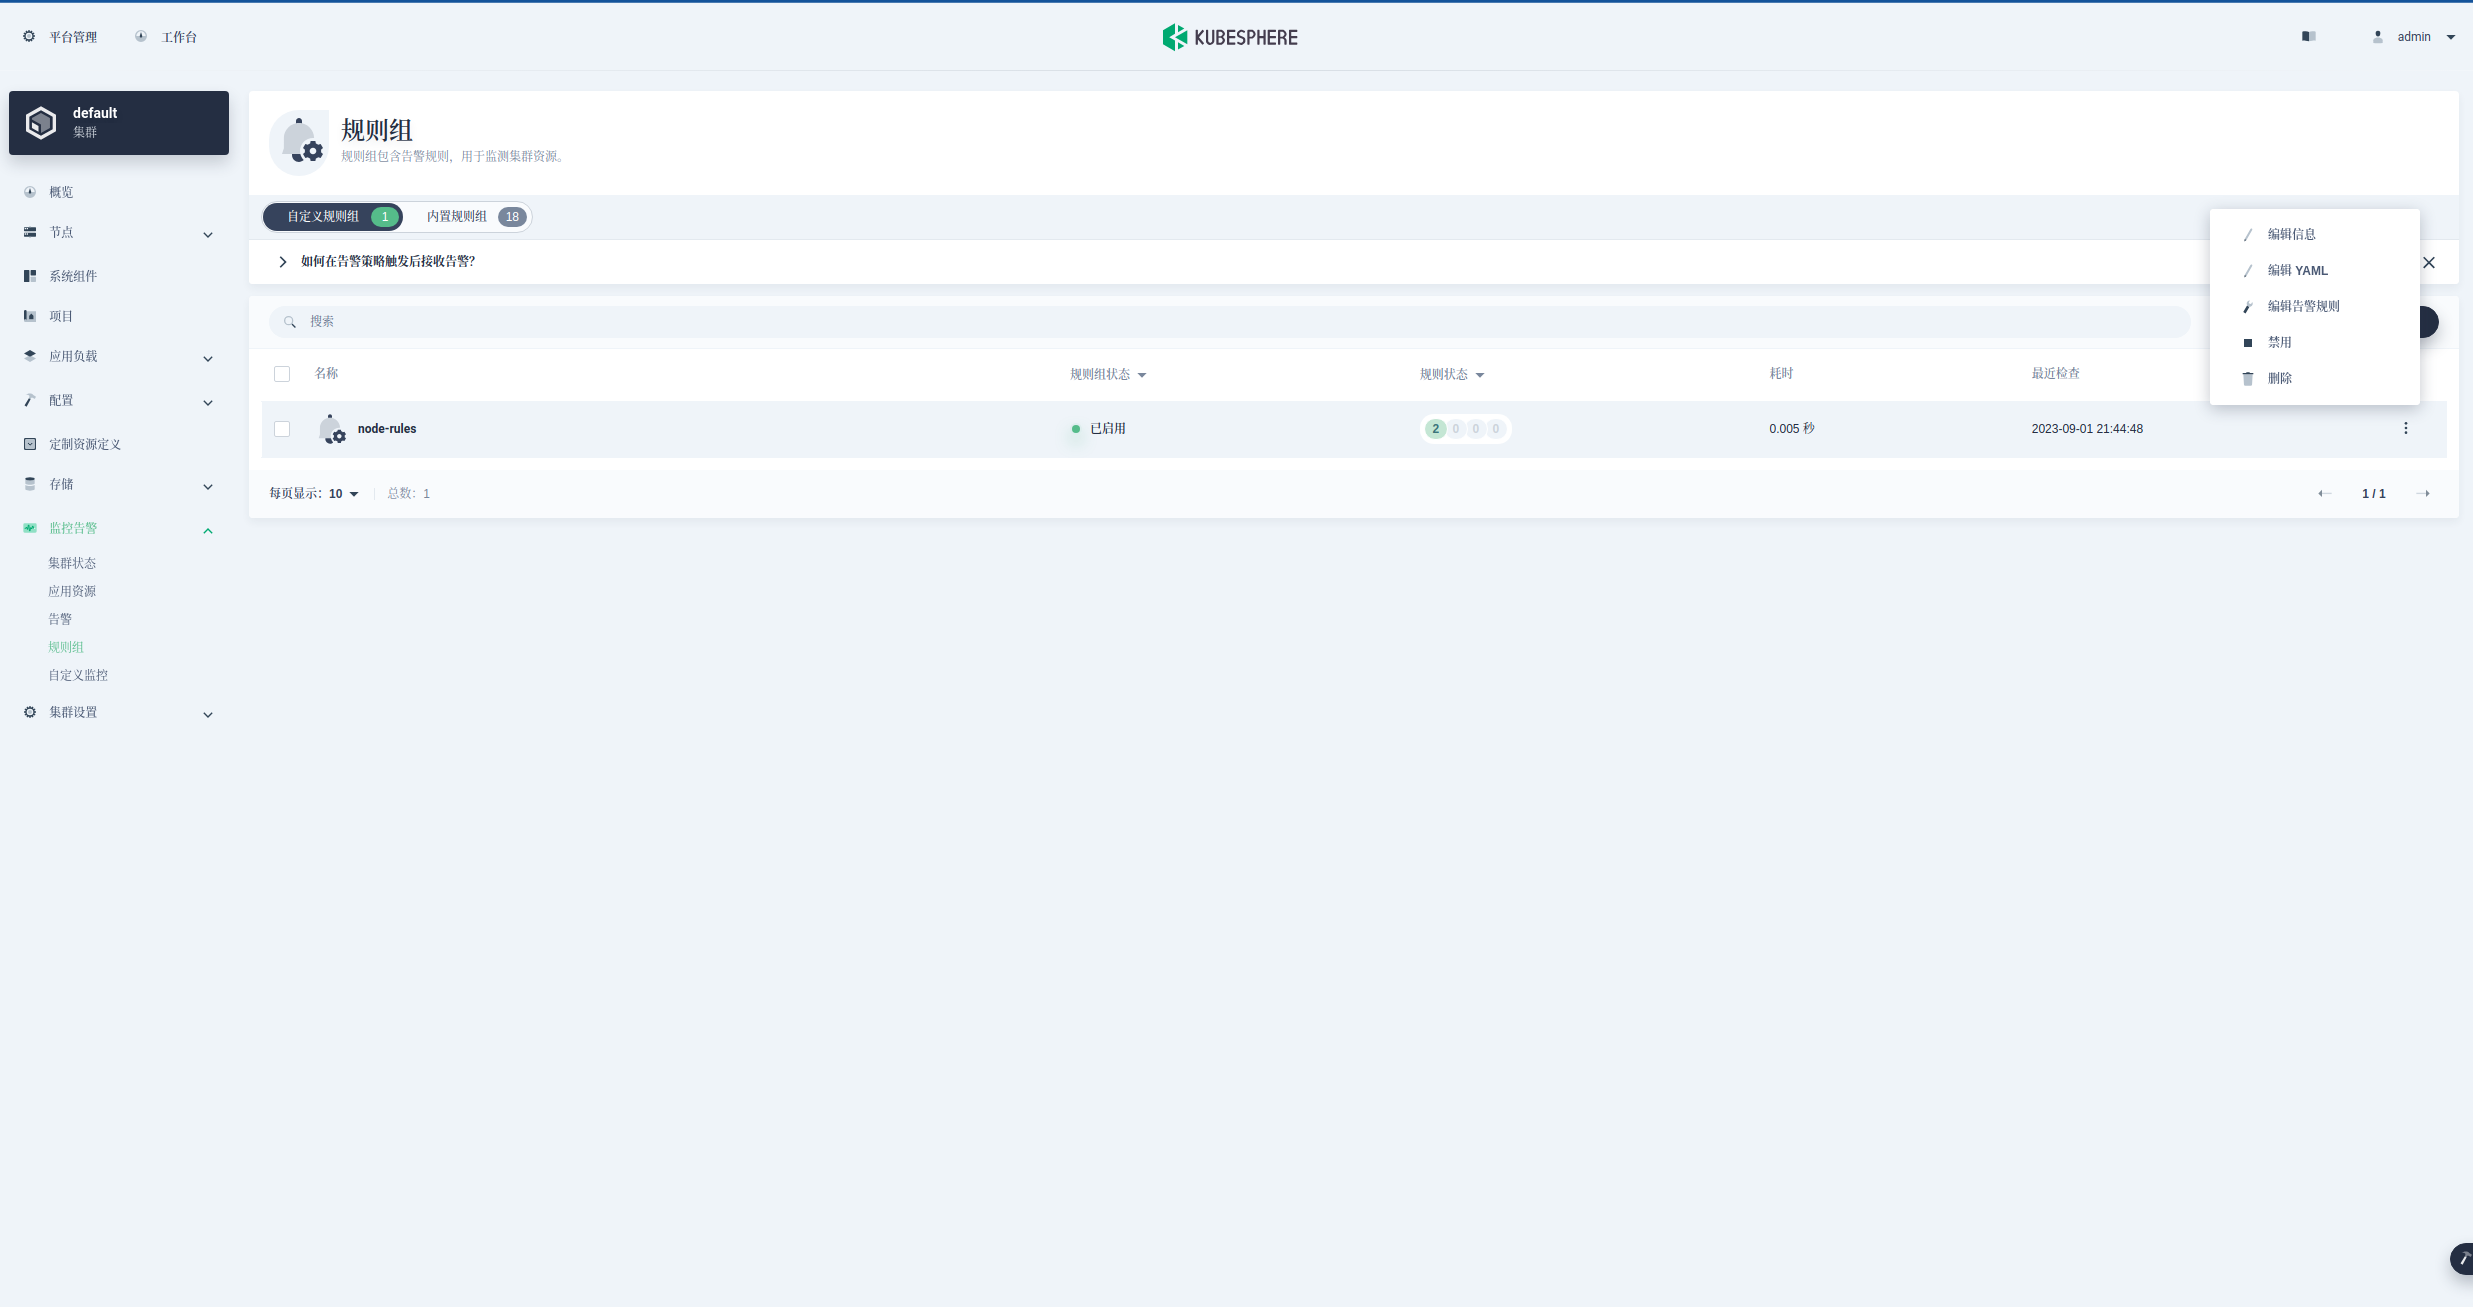Screen dimensions: 2473x1307
Task: Open 项目 in sidebar
Action: 61,316
